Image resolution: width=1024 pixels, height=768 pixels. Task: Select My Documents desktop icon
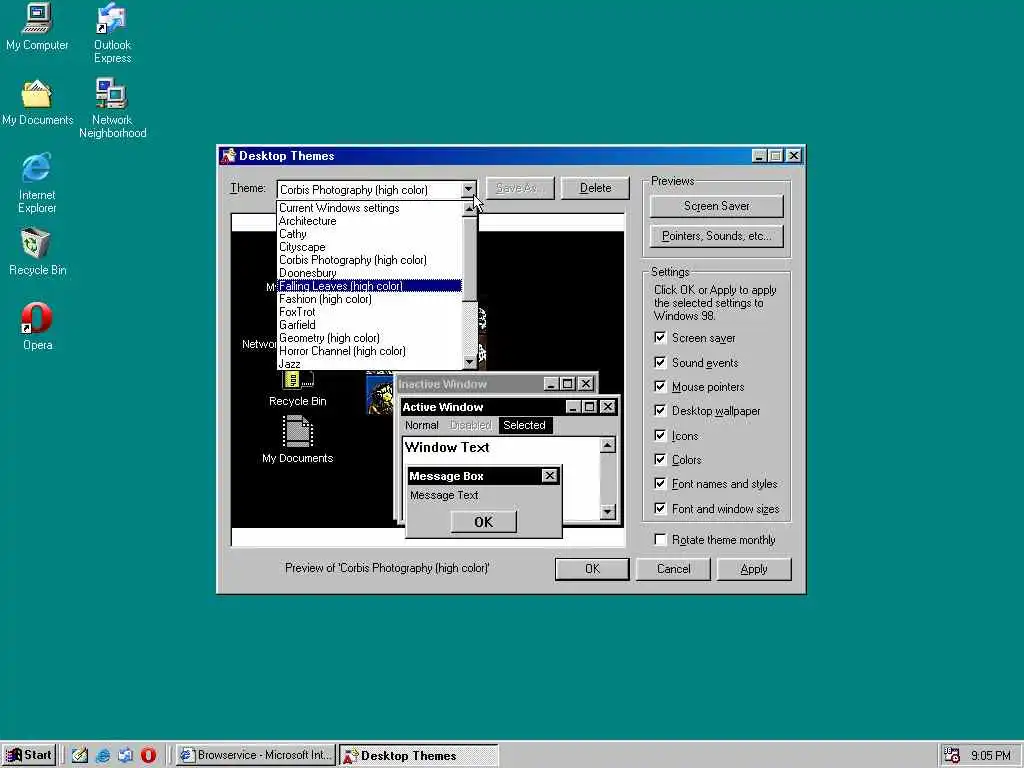click(x=37, y=103)
